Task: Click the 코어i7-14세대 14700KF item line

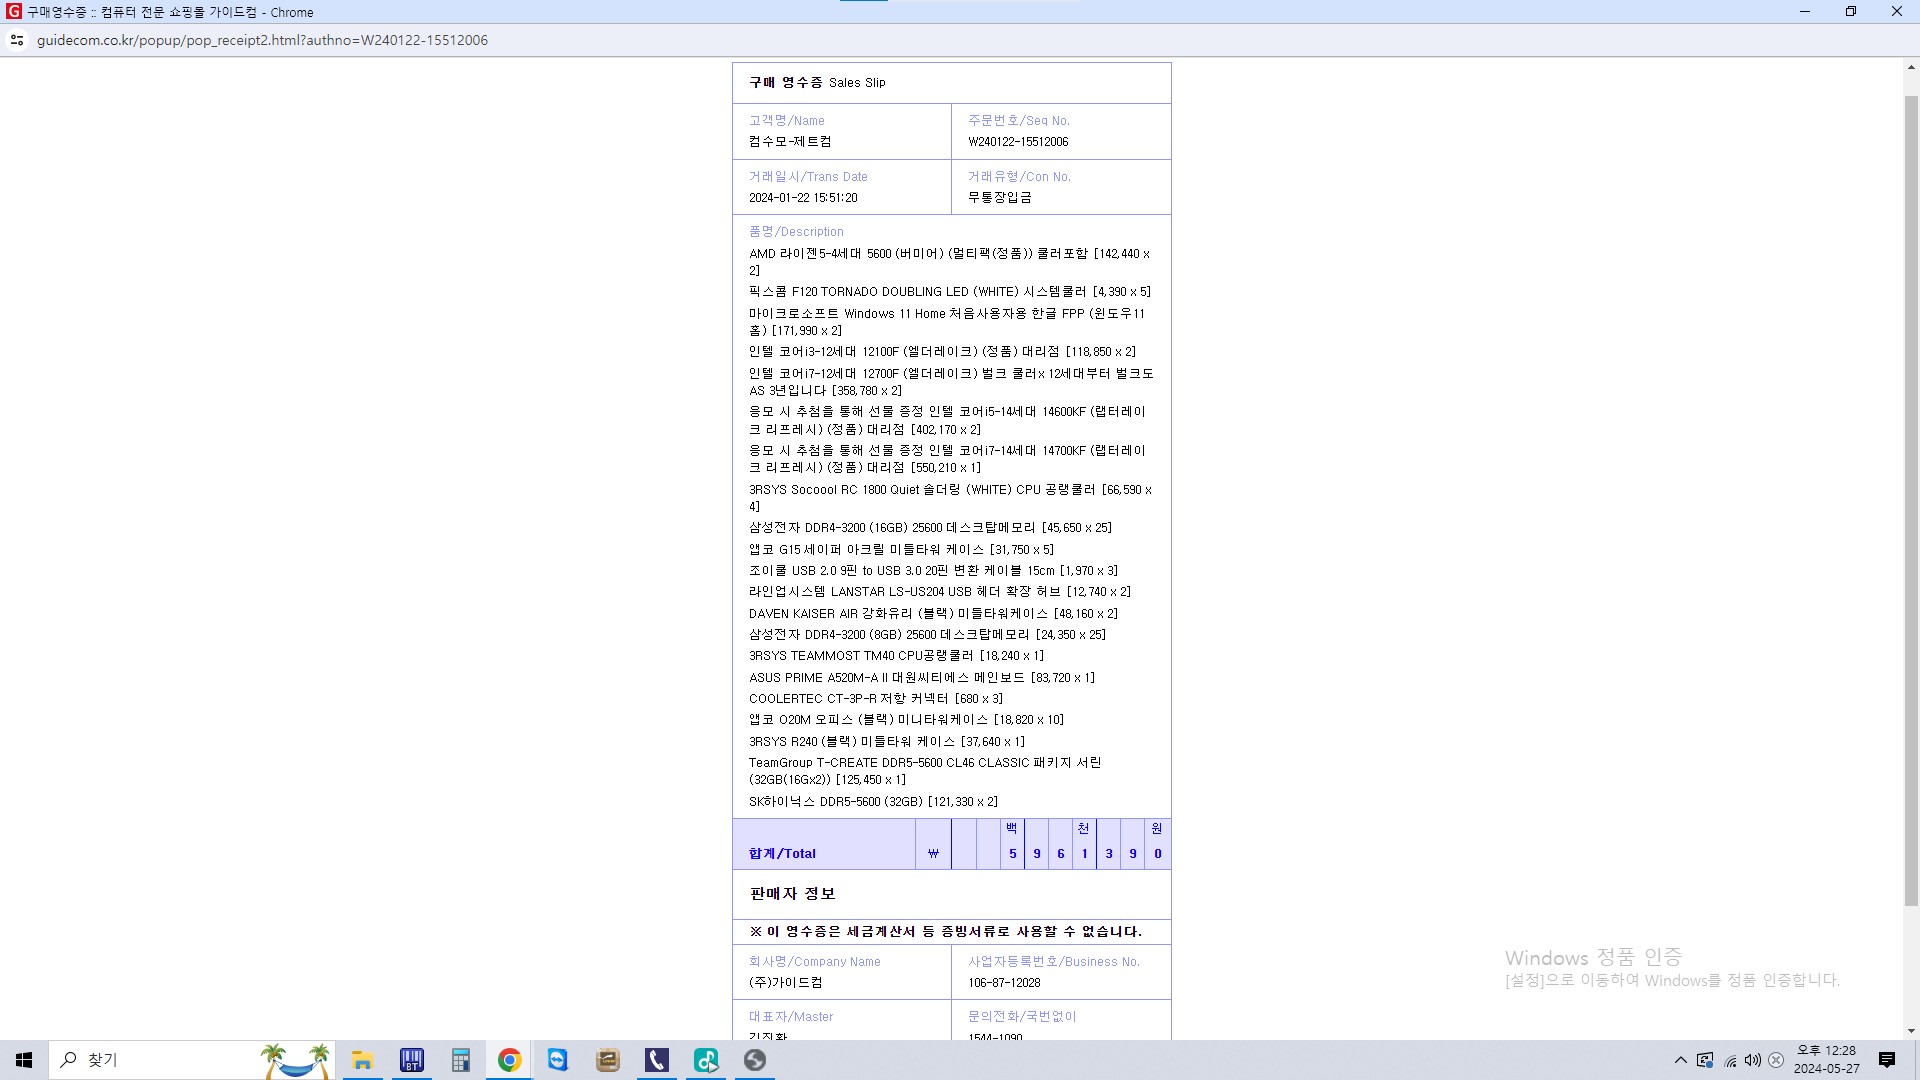Action: [x=947, y=459]
